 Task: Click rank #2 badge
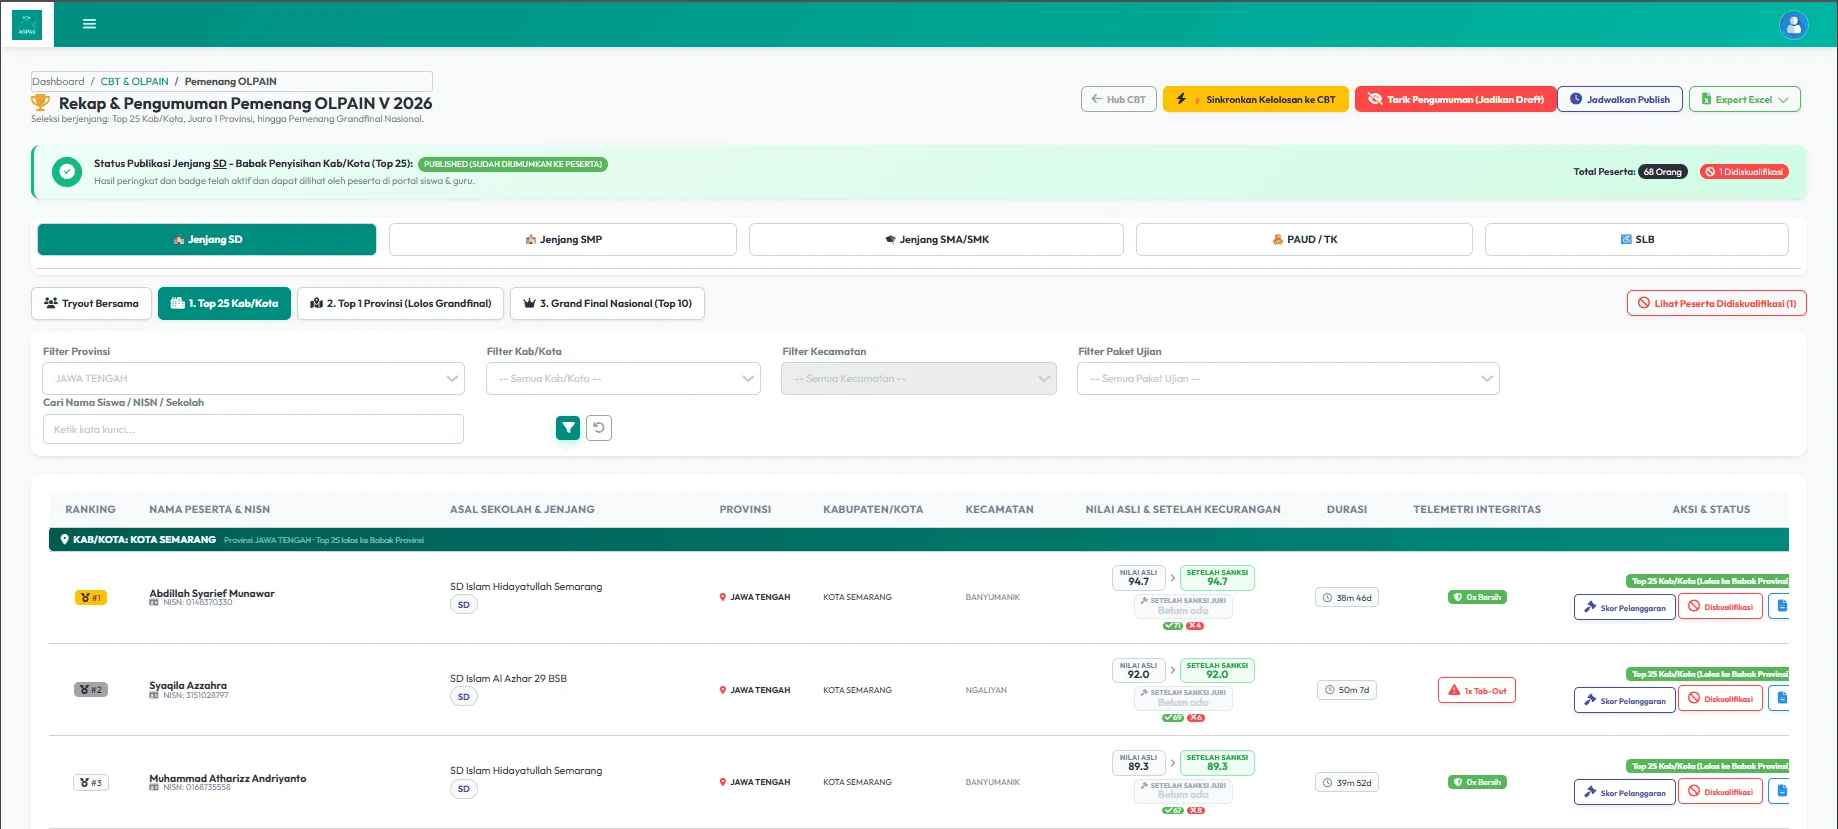pos(91,690)
